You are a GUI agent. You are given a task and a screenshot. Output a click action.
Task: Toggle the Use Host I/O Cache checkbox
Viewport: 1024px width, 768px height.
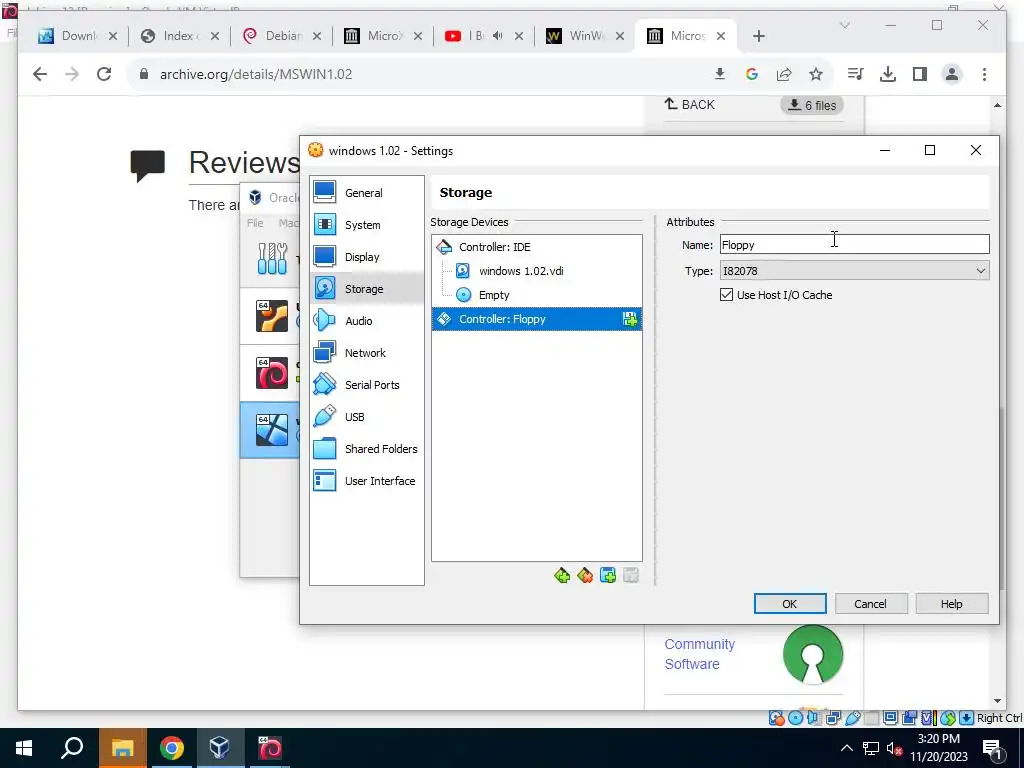point(726,295)
